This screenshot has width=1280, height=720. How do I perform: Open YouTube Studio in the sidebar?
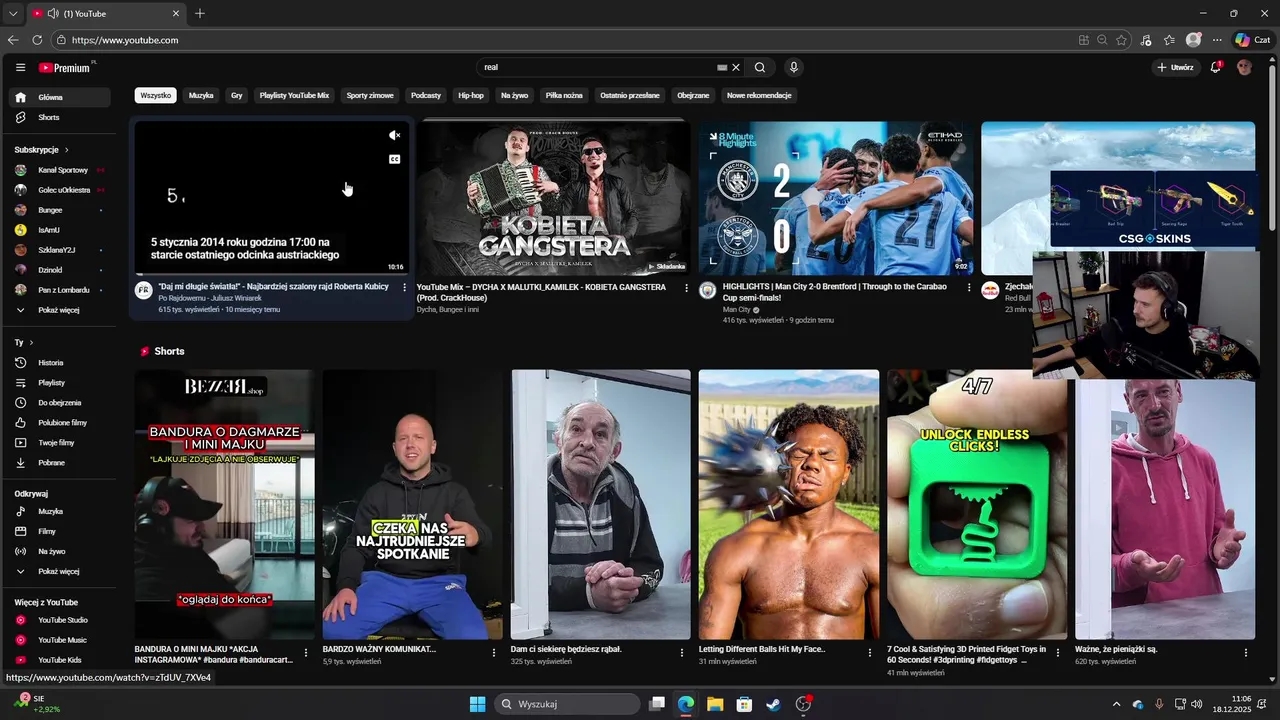(62, 620)
